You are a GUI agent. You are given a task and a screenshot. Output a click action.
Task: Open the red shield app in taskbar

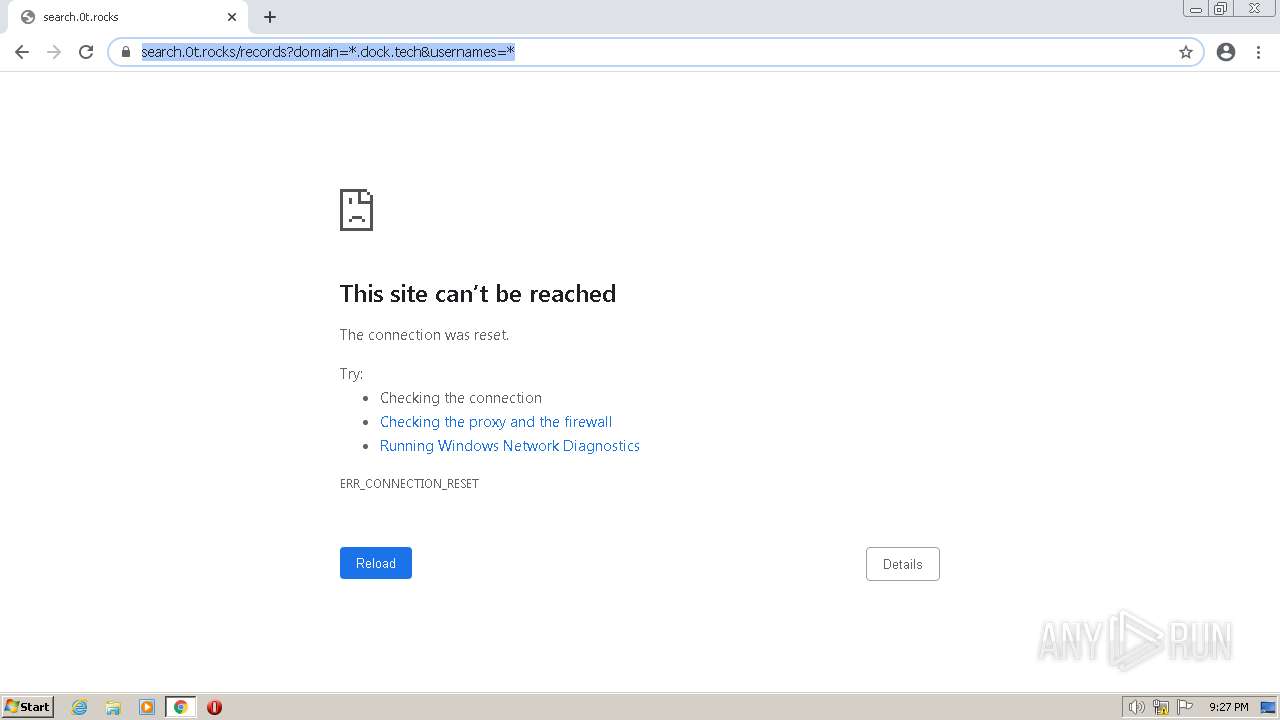[214, 707]
